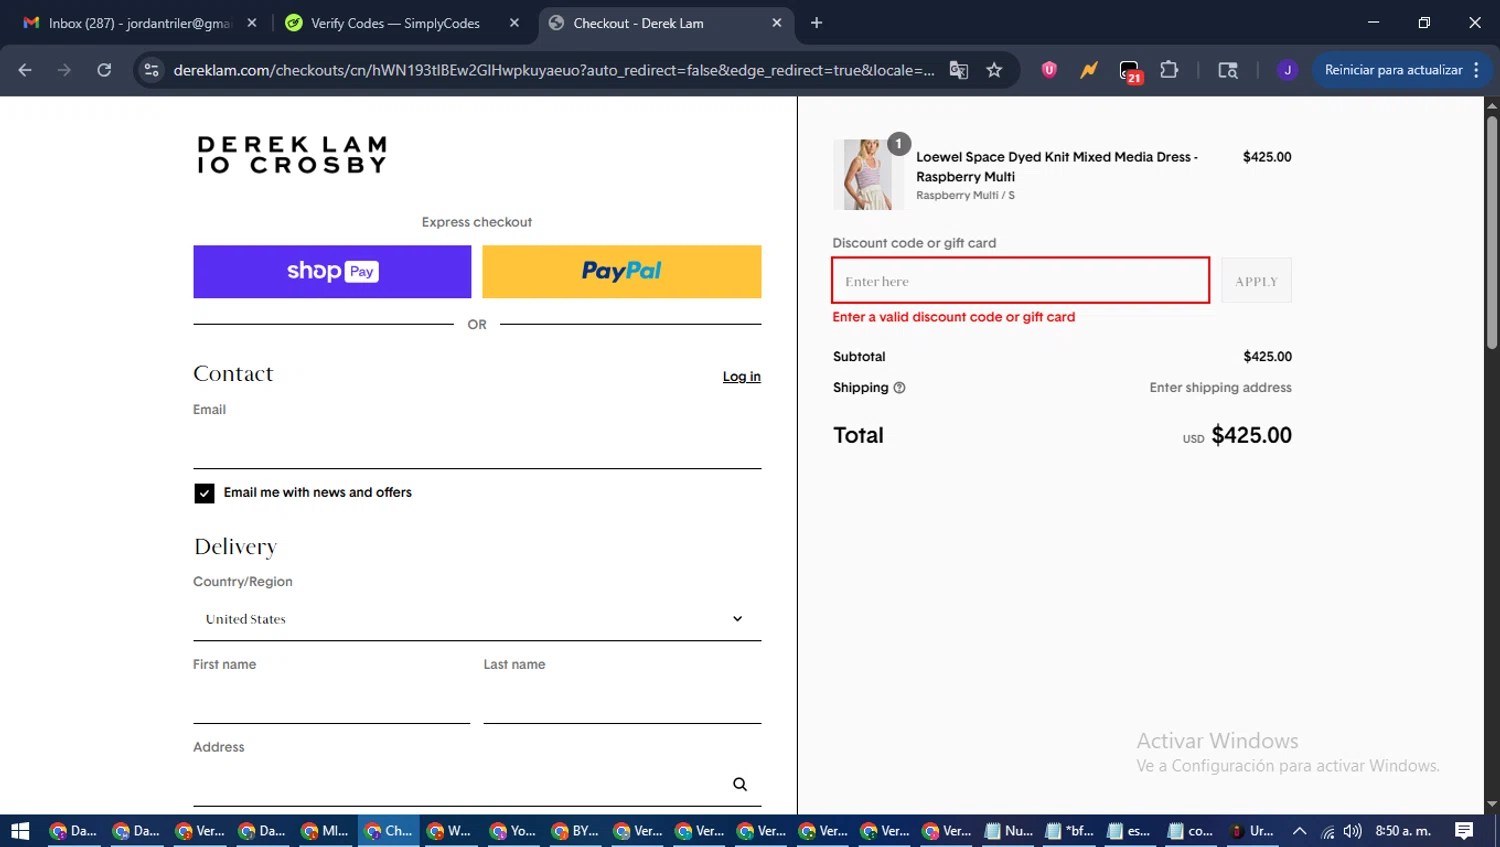Open the taskbar Notepad item labeled *bf...

point(1070,831)
